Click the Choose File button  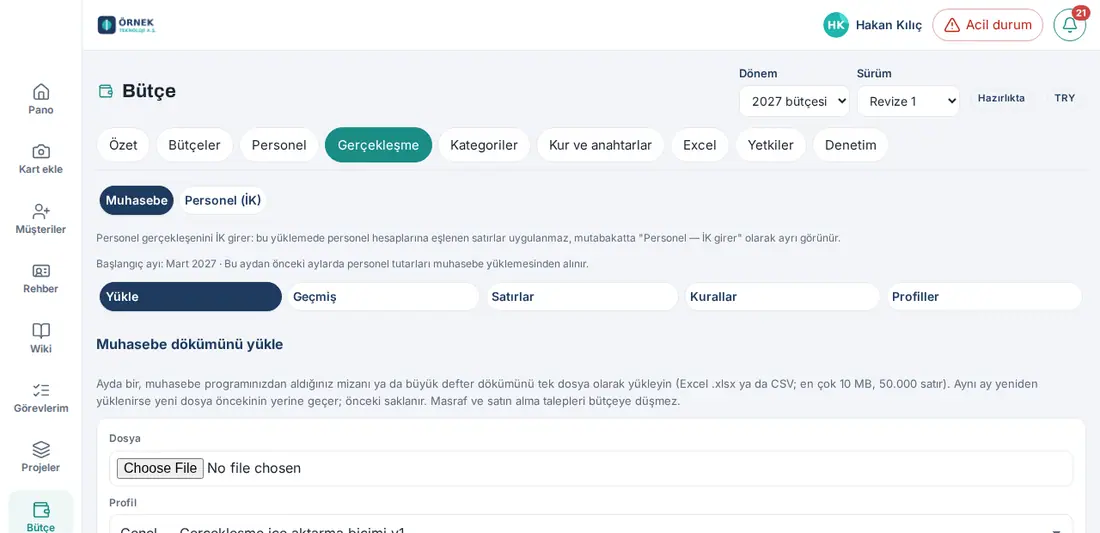160,468
